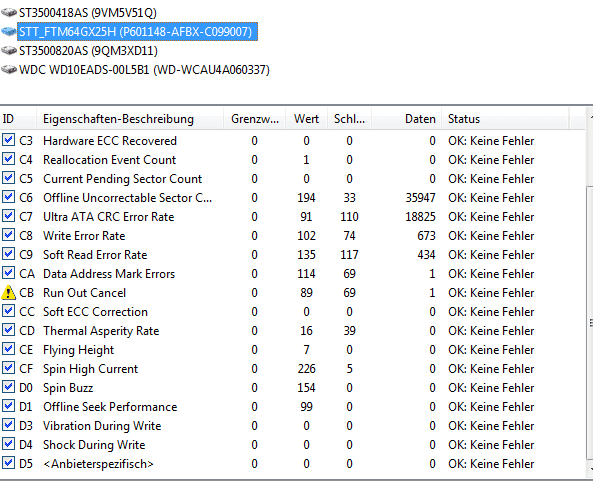Toggle D1 Offline Seek Performance checkbox
The image size is (593, 481).
pyautogui.click(x=8, y=406)
